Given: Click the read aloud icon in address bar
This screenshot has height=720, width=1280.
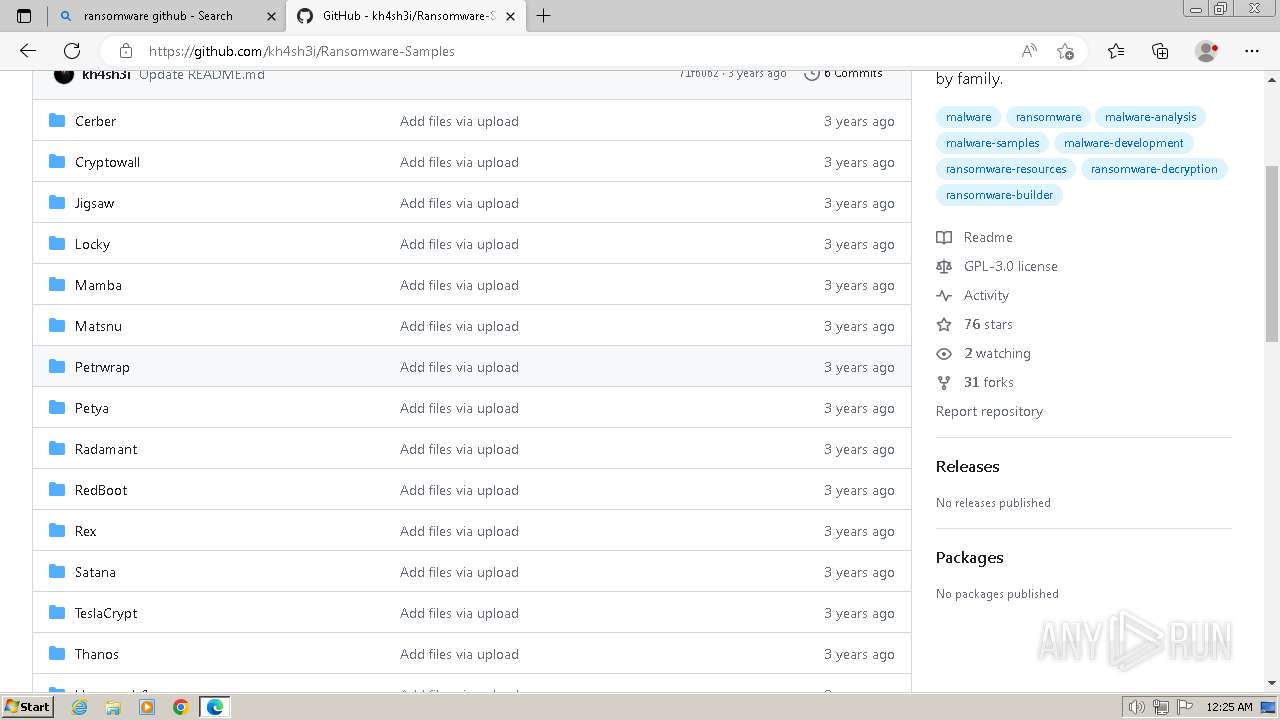Looking at the screenshot, I should (x=1029, y=51).
